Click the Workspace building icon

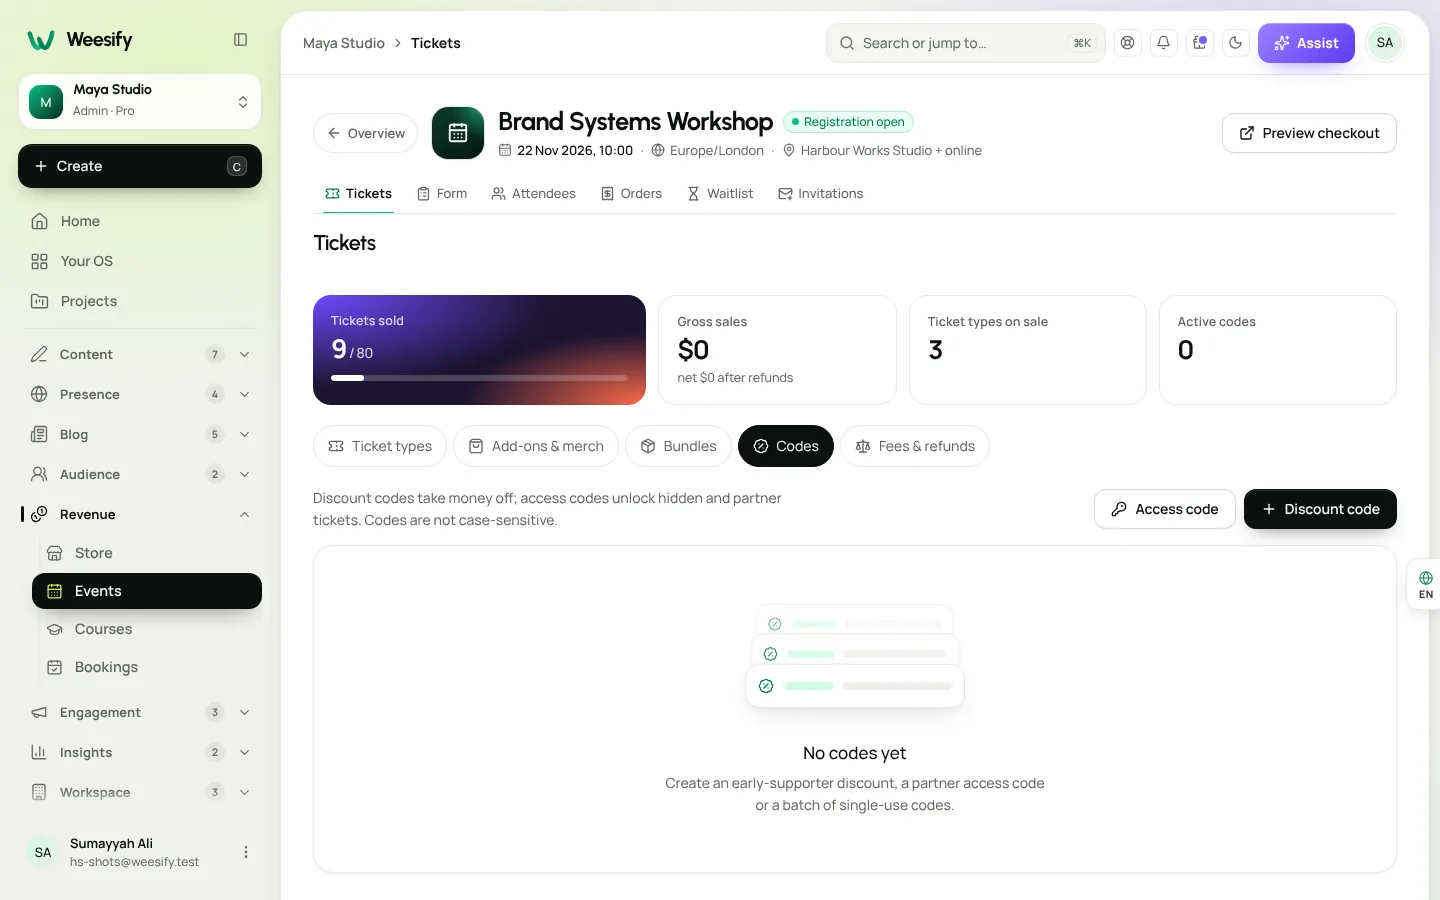click(x=39, y=792)
